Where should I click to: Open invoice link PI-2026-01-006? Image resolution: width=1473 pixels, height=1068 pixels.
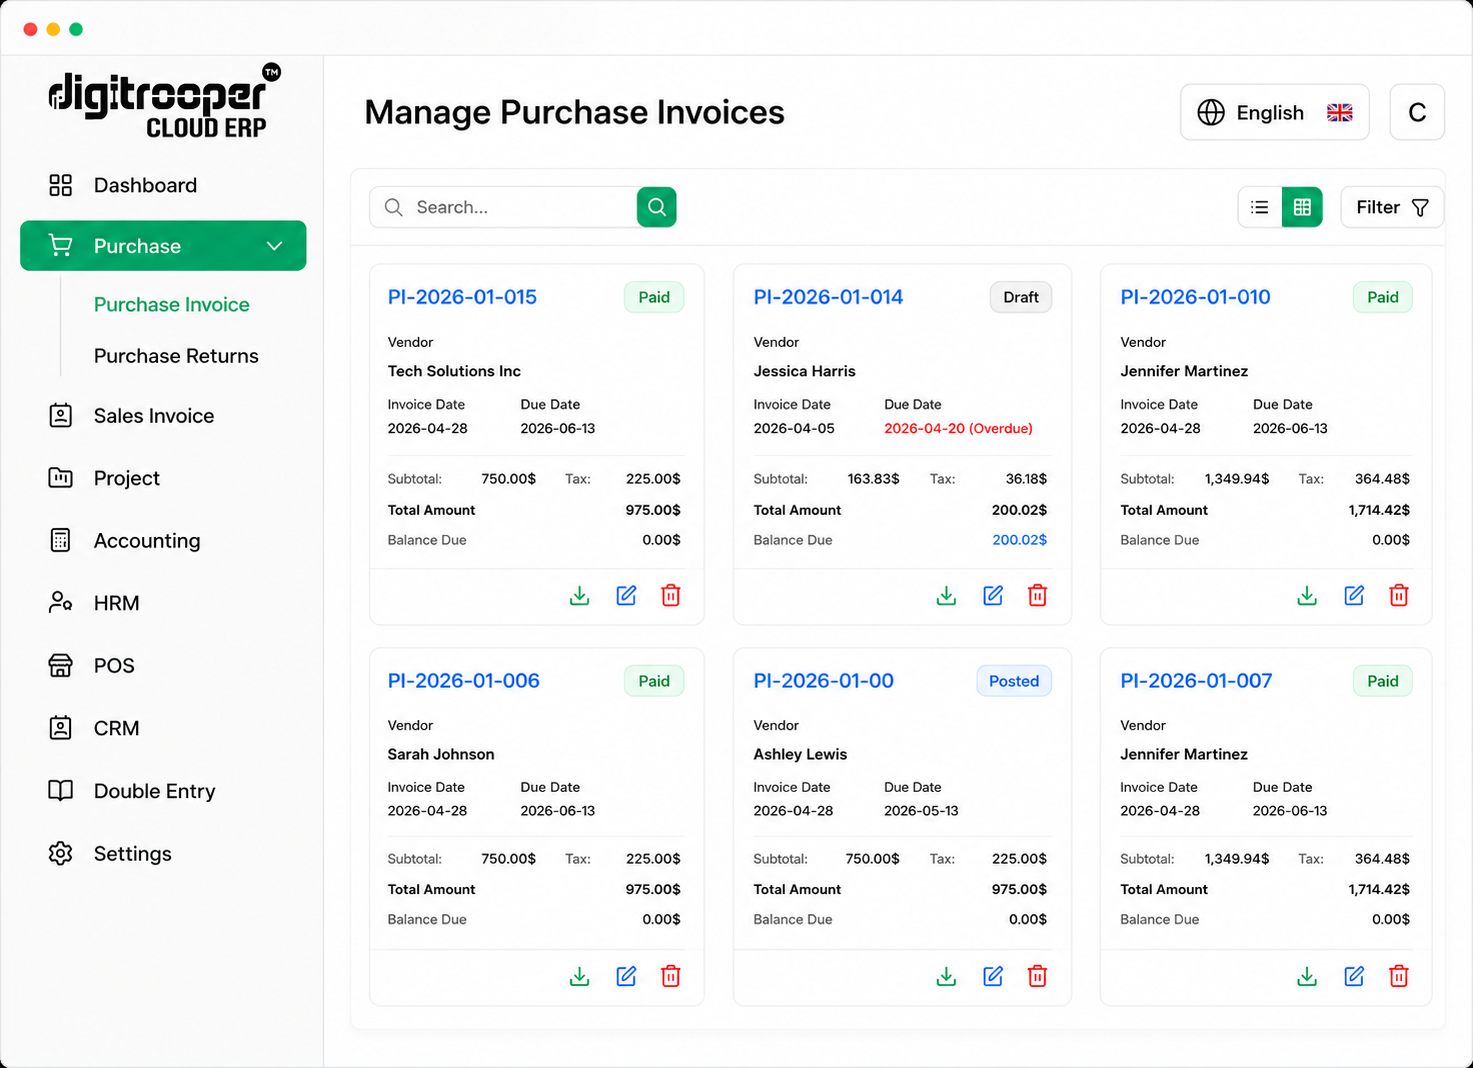pos(463,681)
